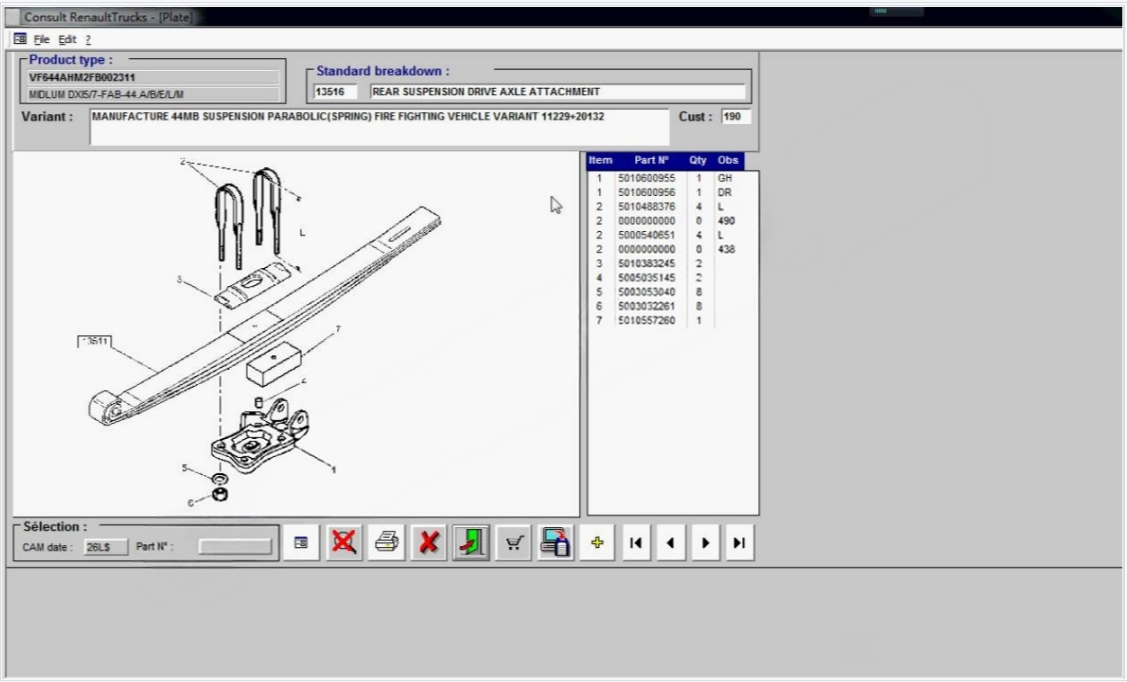Jump to last plate with skip-forward arrow

coord(739,543)
